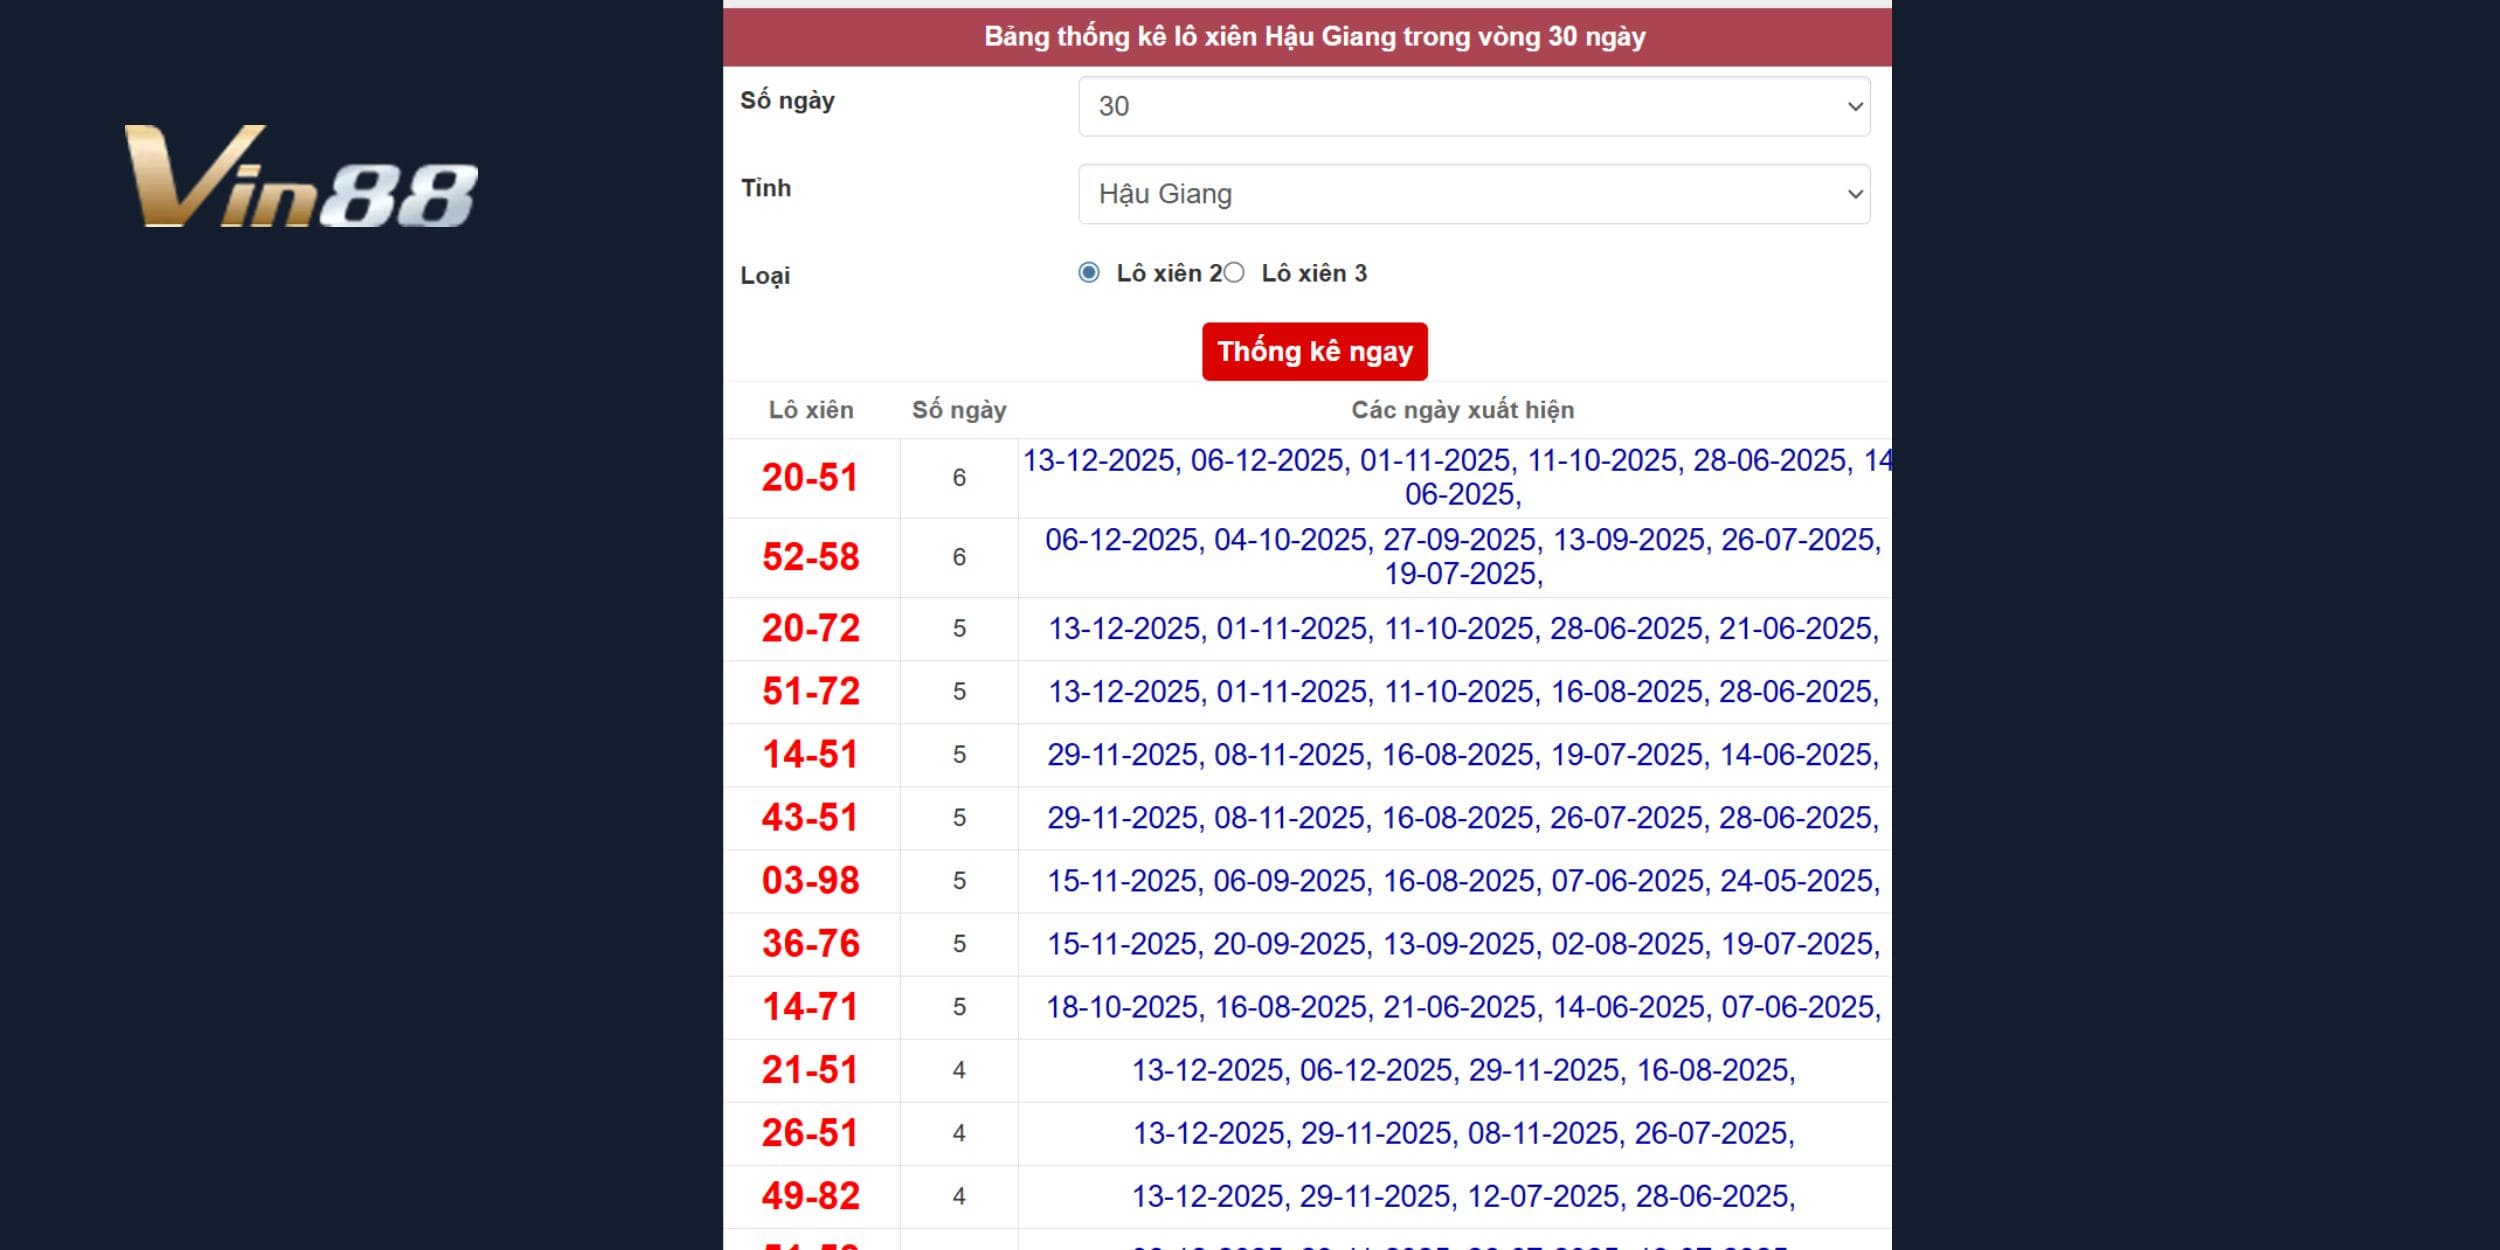Select the pair '52-58' row entry
Image resolution: width=2500 pixels, height=1250 pixels.
811,557
